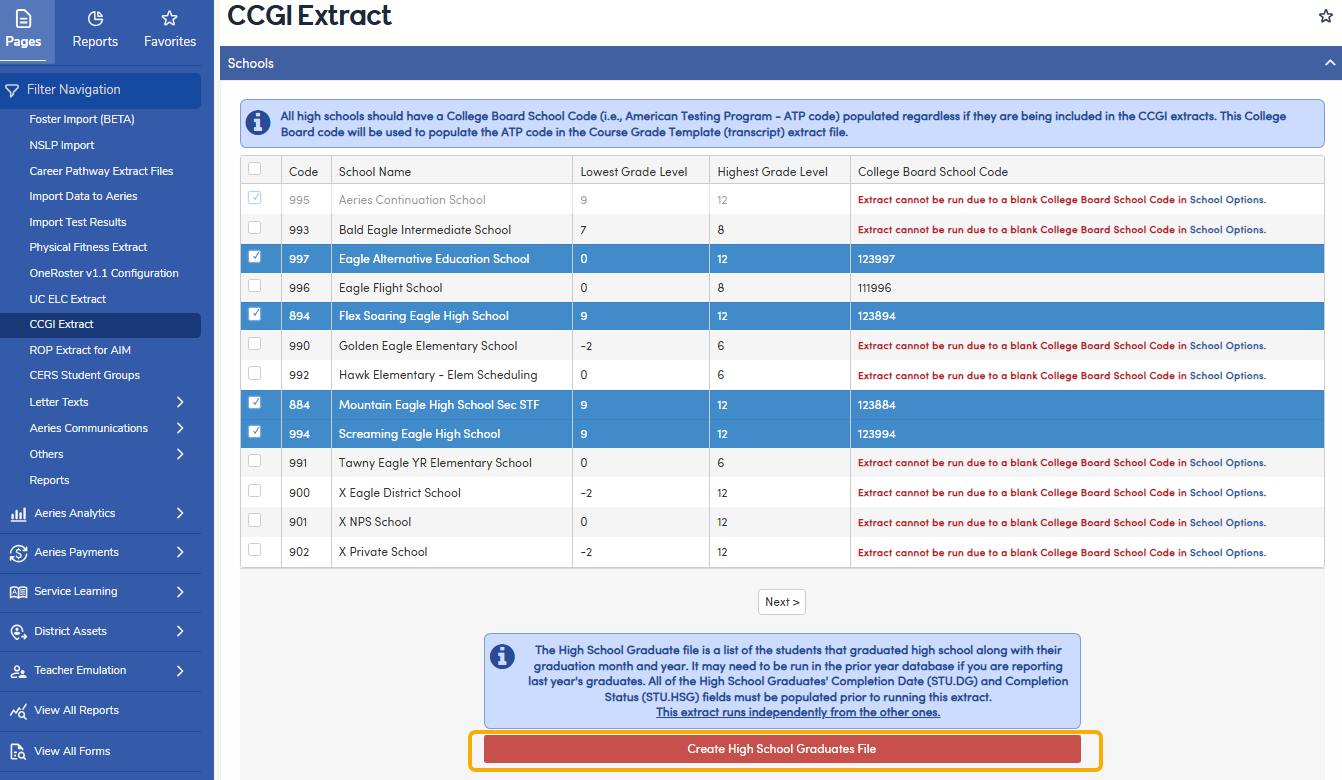This screenshot has width=1342, height=780.
Task: Follow School Options link in the X Private School row
Action: (1227, 552)
